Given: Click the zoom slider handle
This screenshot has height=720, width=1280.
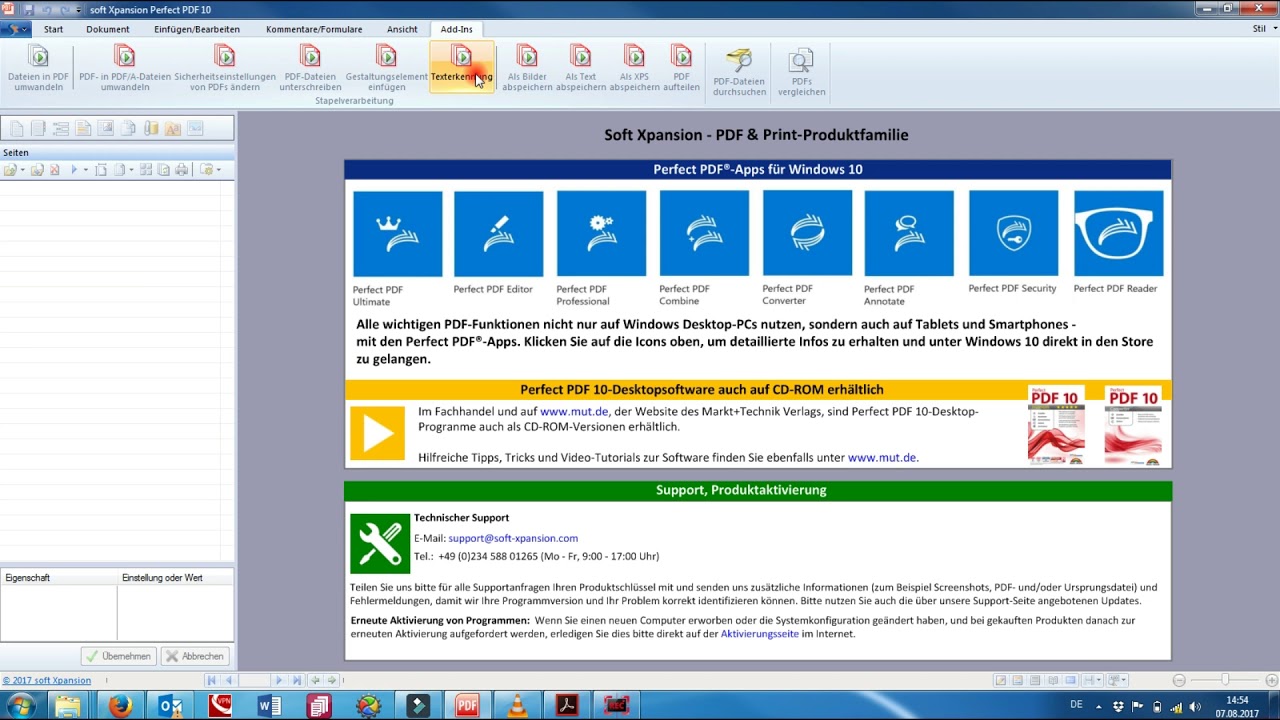Looking at the screenshot, I should [x=1225, y=681].
